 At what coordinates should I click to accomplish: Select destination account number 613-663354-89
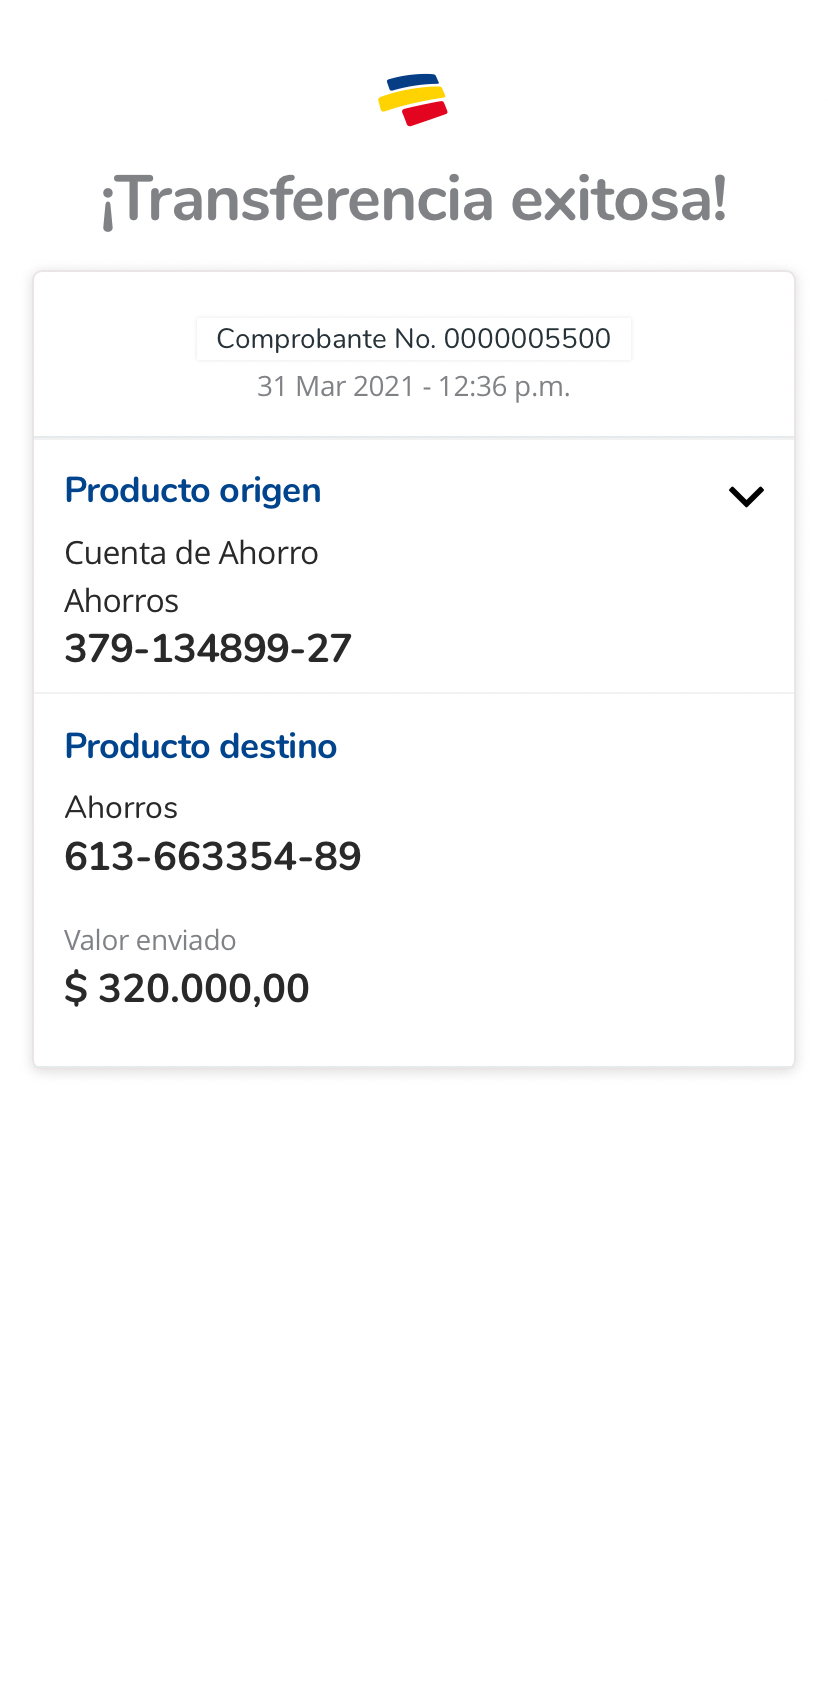[x=213, y=857]
